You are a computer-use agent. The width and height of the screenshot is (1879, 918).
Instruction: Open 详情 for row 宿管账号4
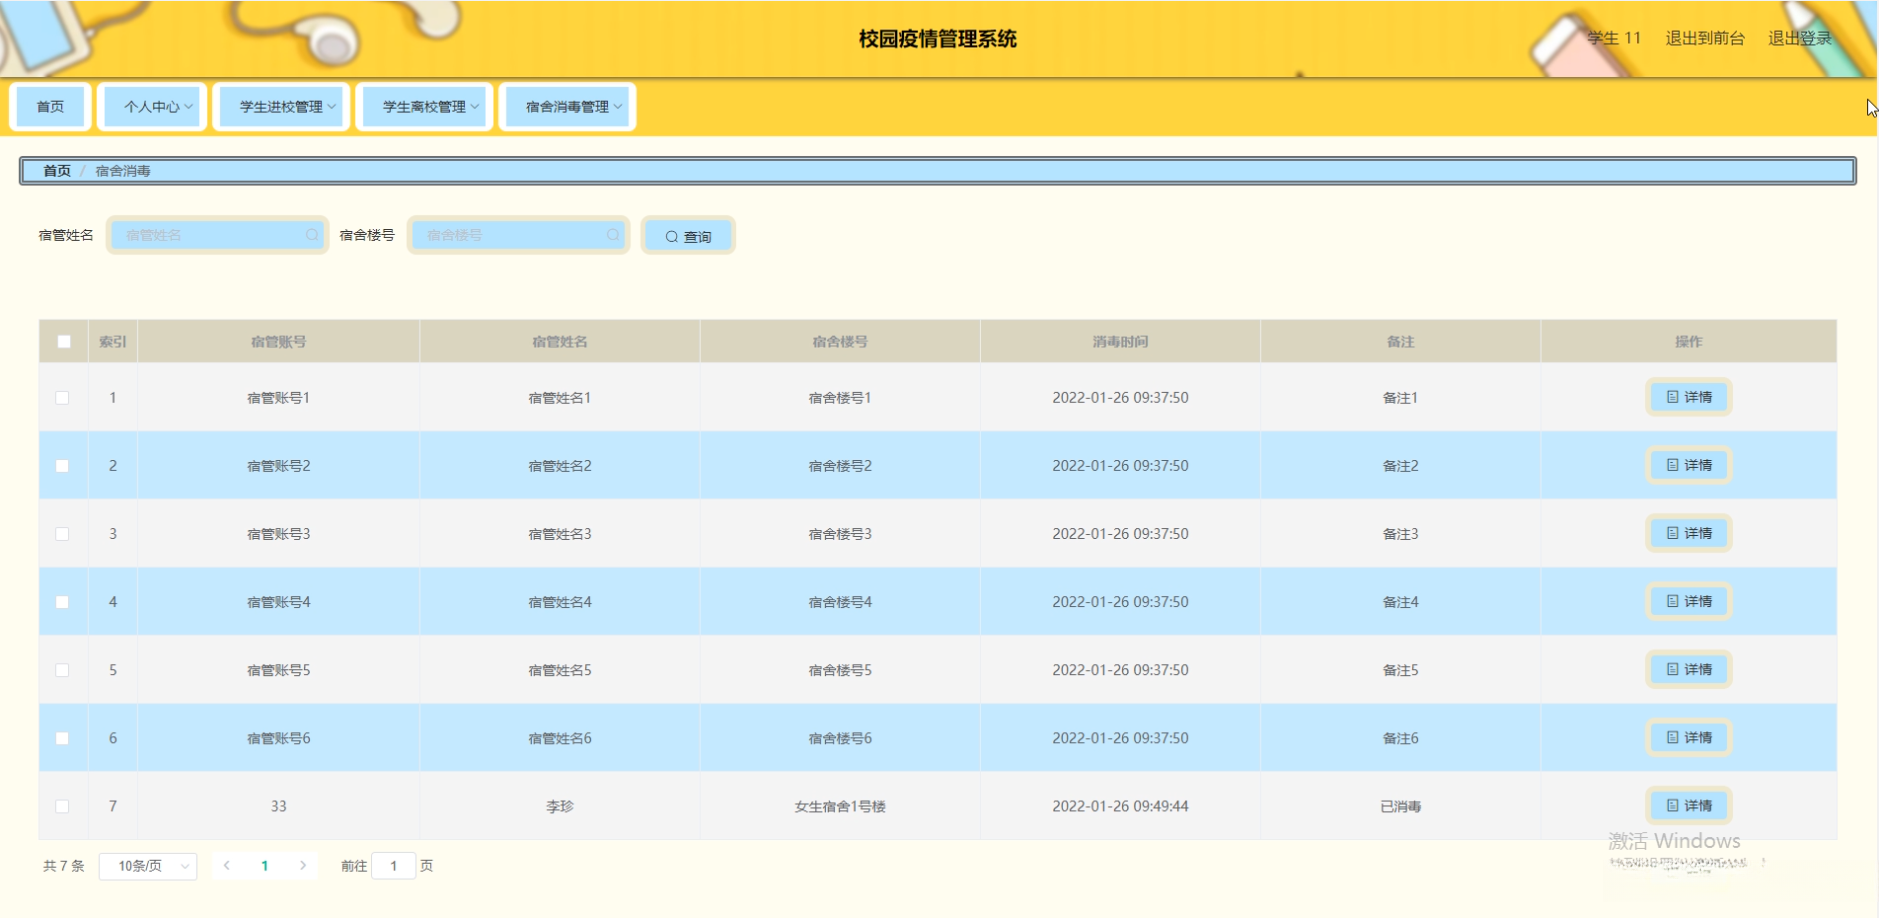click(1689, 601)
